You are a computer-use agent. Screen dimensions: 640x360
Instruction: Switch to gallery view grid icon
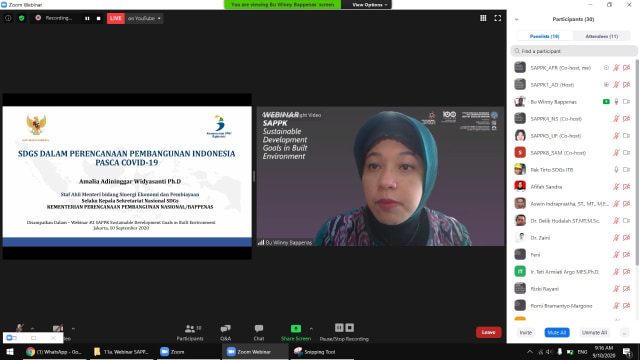[483, 18]
